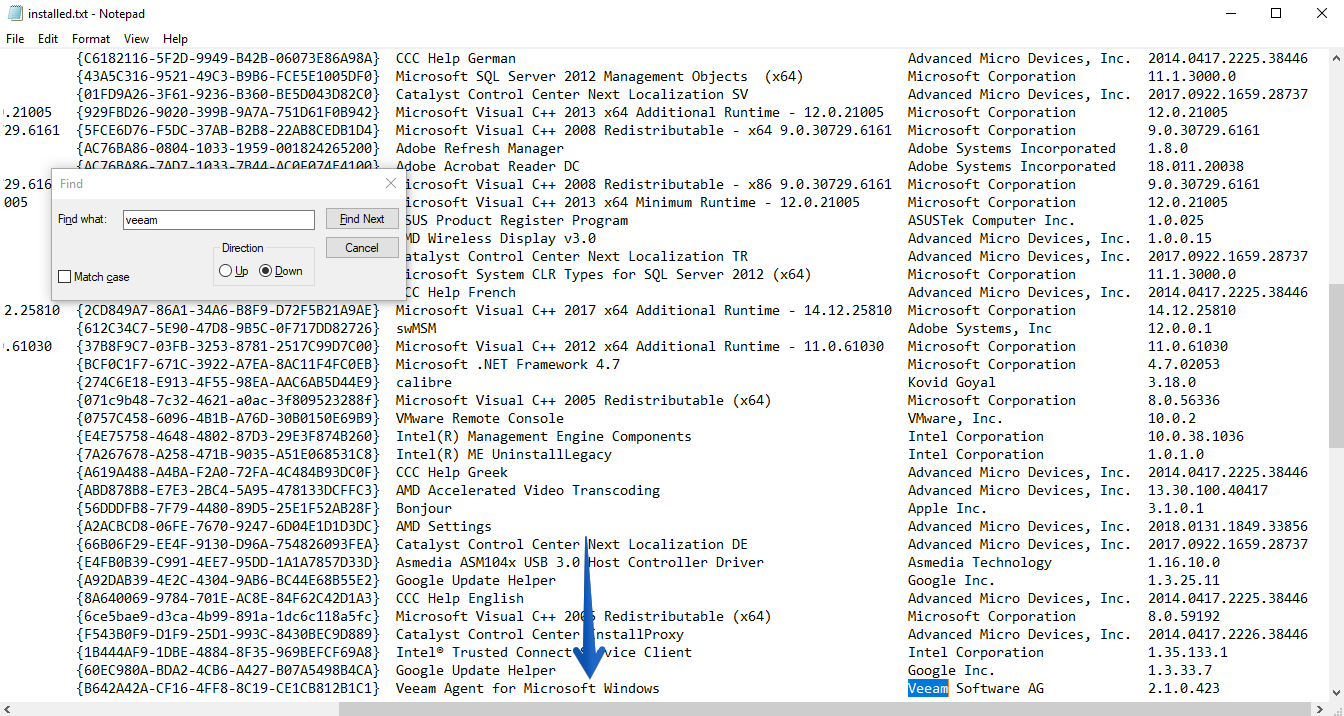Click 'ASUSTek Computer Inc.' vendor text

click(x=992, y=220)
